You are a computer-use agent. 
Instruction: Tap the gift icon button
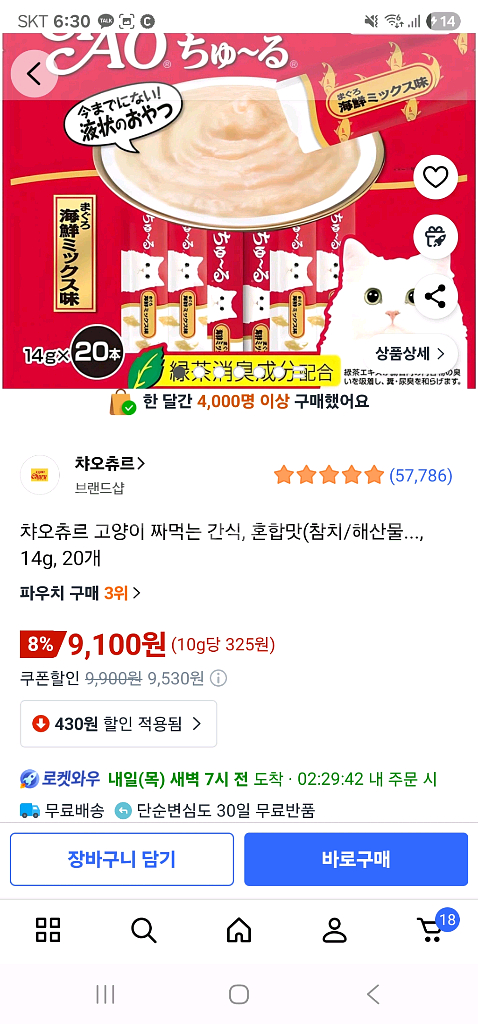coord(436,236)
